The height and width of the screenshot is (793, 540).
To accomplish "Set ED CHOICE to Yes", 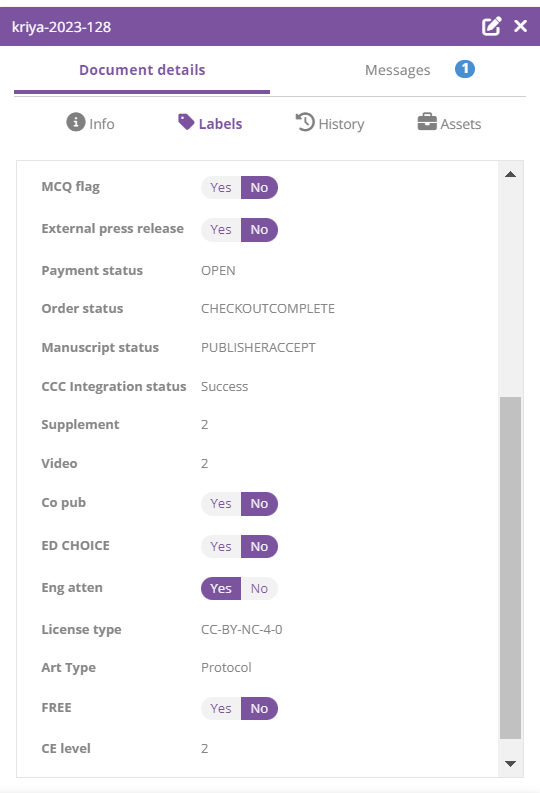I will [221, 547].
